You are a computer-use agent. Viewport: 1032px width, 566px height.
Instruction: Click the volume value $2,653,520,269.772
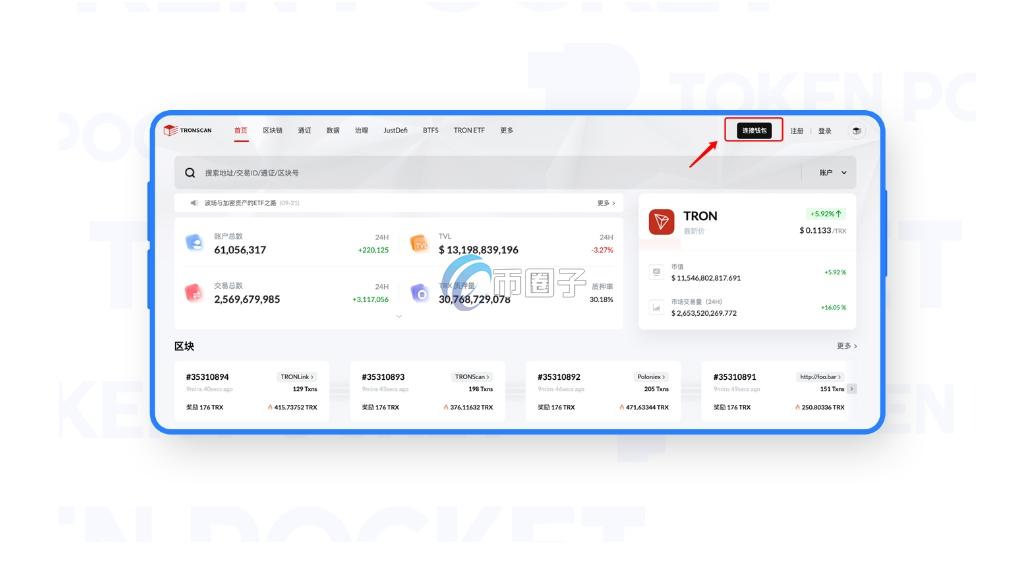coord(704,313)
